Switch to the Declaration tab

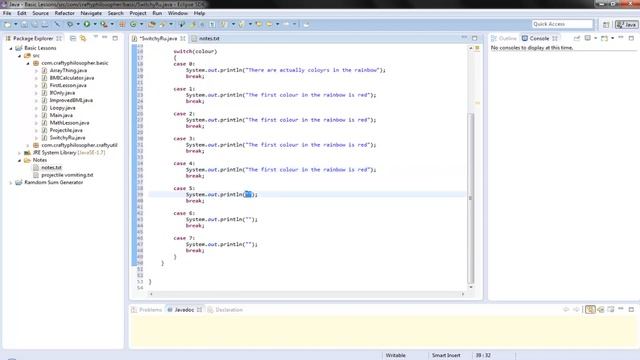pos(225,310)
